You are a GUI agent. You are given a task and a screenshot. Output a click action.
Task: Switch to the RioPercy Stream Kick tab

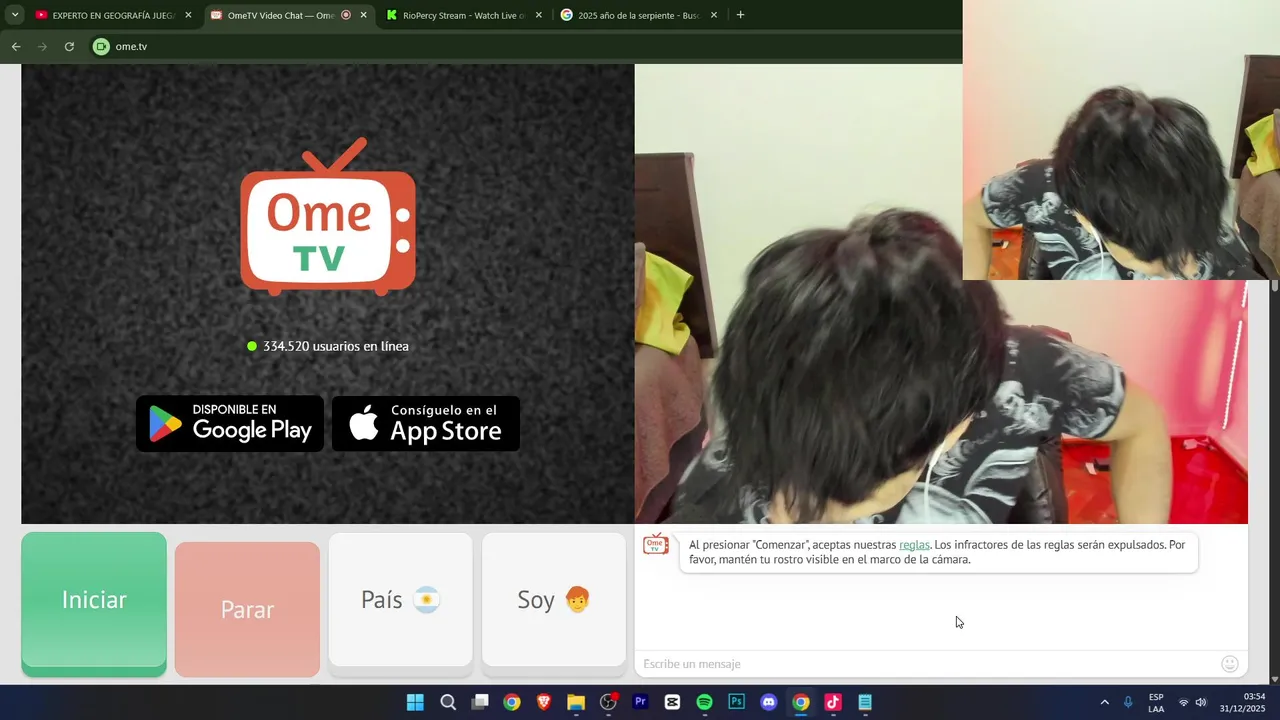click(465, 15)
